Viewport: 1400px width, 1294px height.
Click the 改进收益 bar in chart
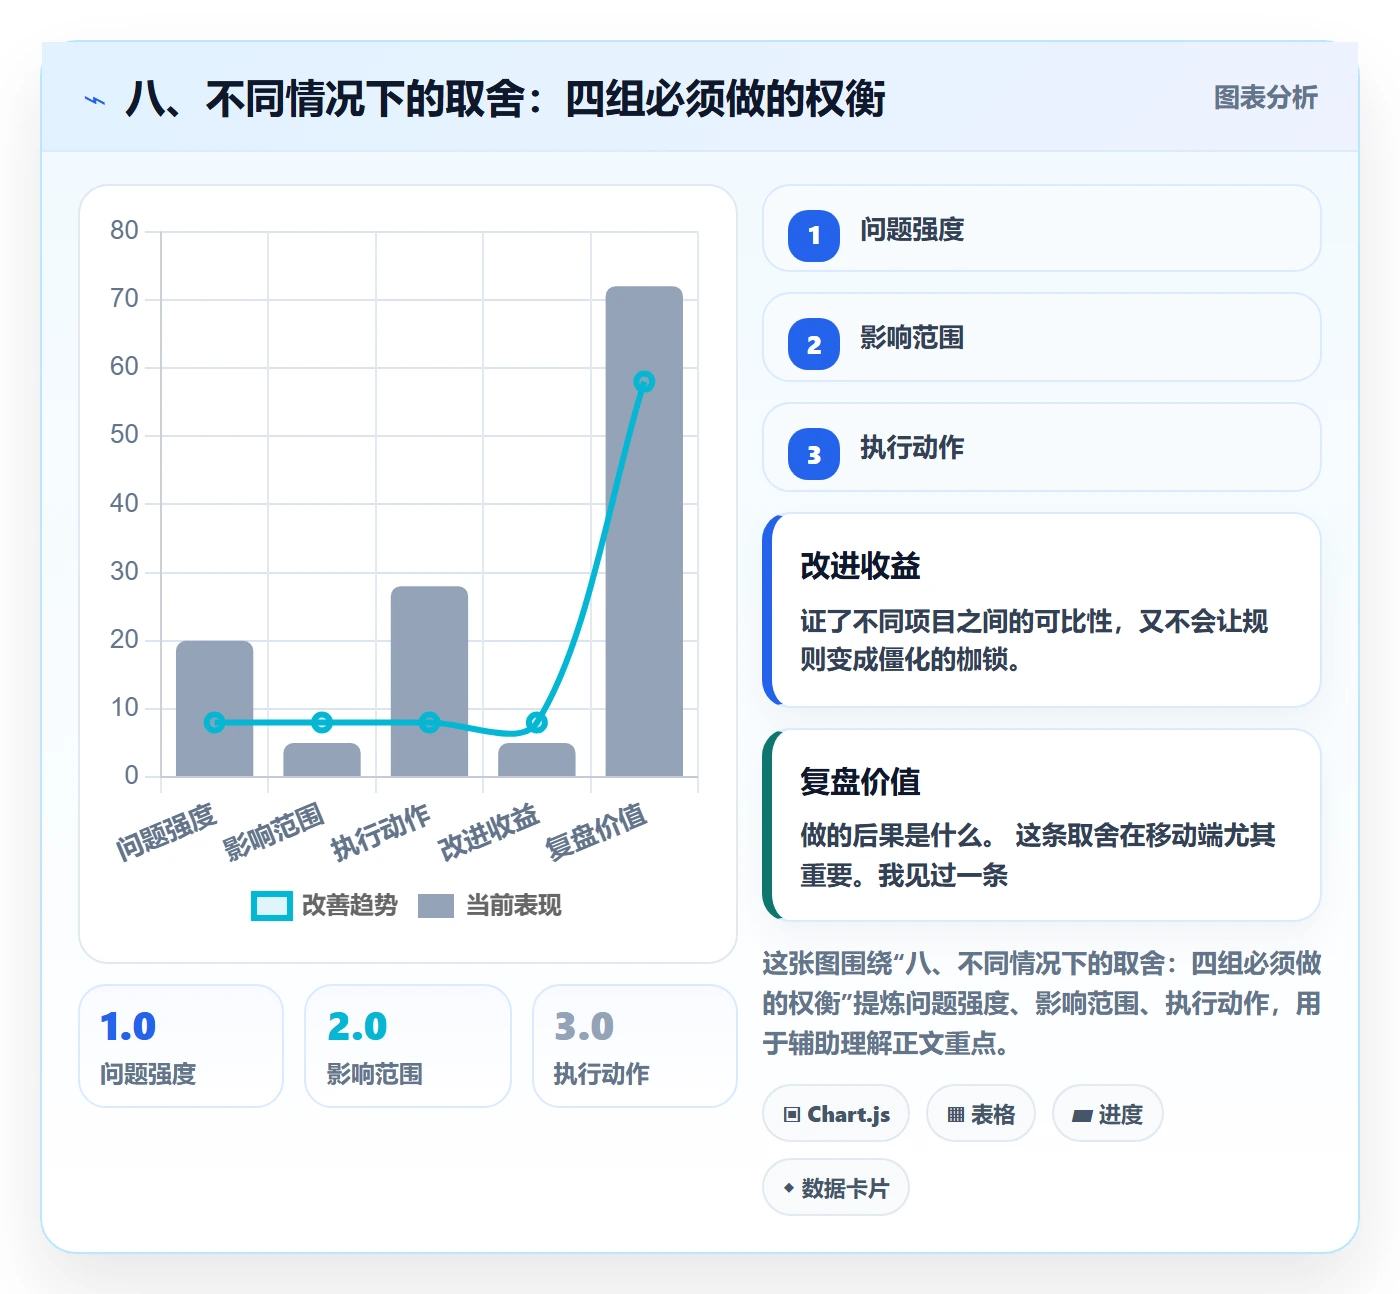(537, 760)
